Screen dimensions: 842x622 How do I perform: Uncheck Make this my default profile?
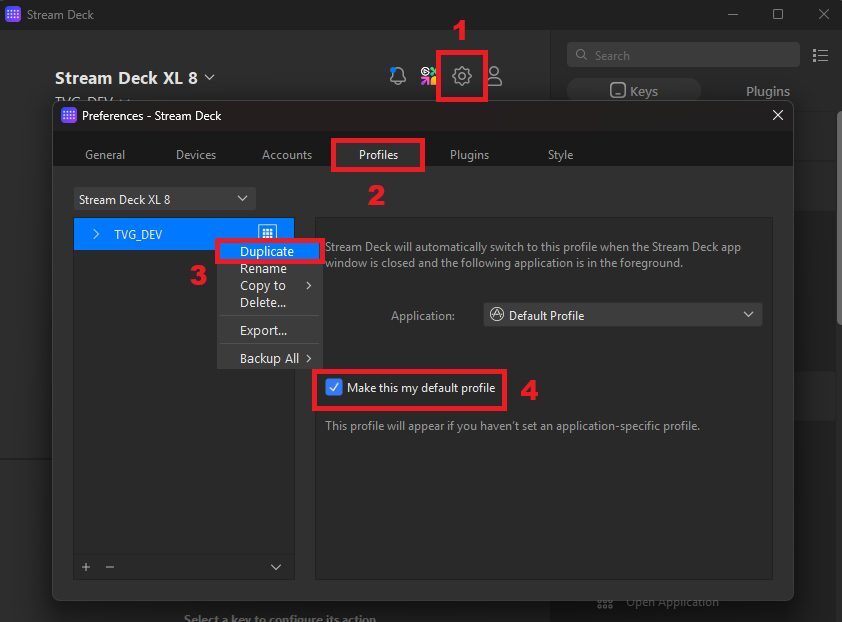[x=333, y=387]
